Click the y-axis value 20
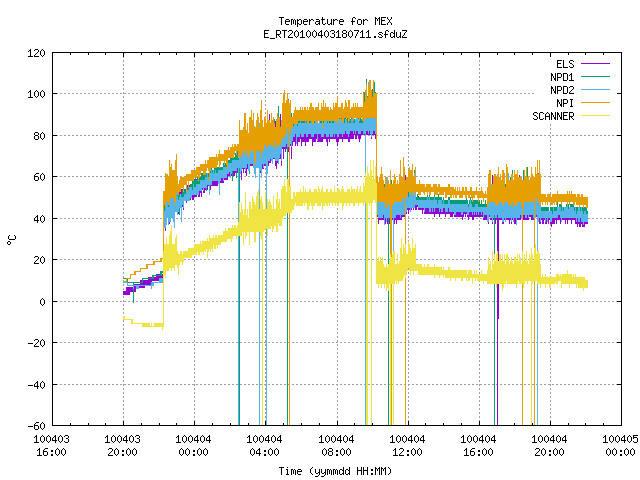Viewport: 640px width, 480px height. 40,260
